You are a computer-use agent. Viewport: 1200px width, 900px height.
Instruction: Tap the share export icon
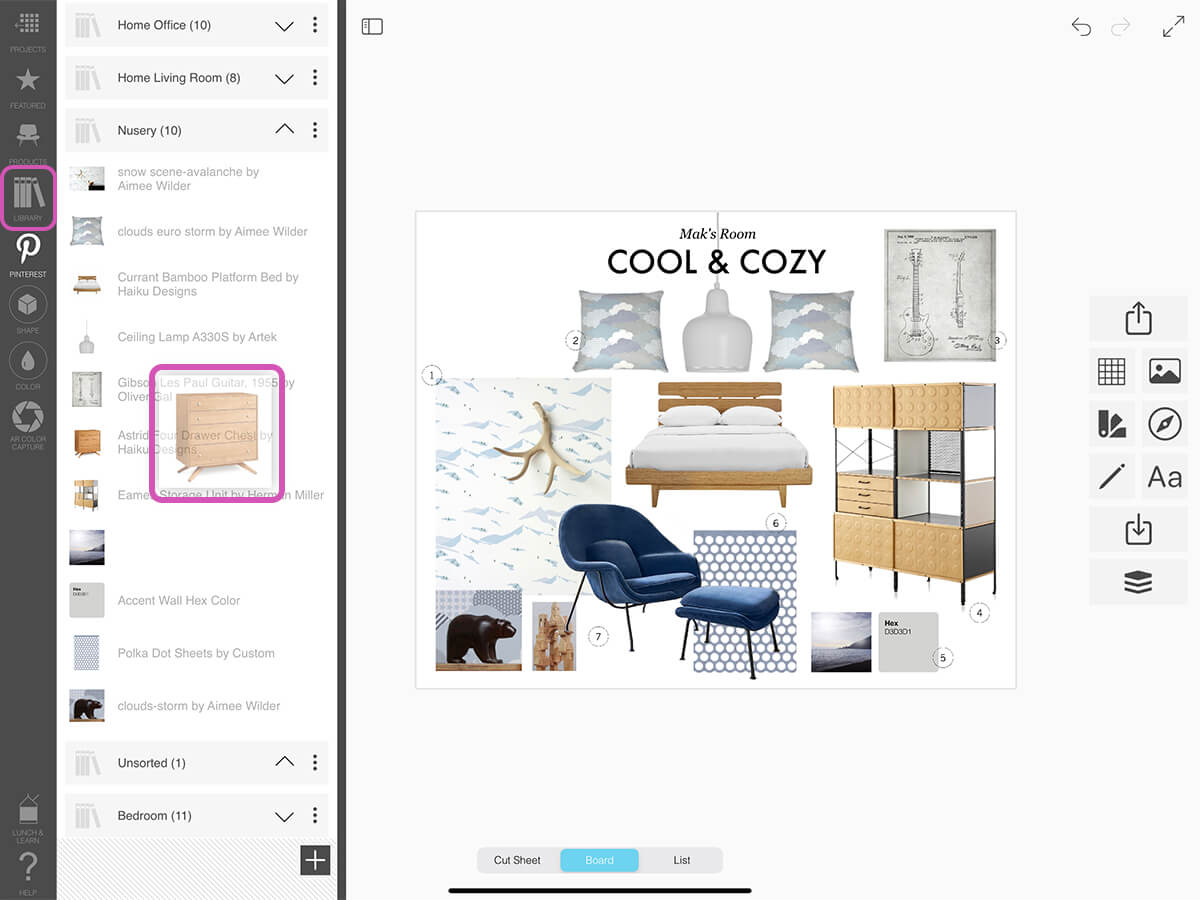[1138, 319]
